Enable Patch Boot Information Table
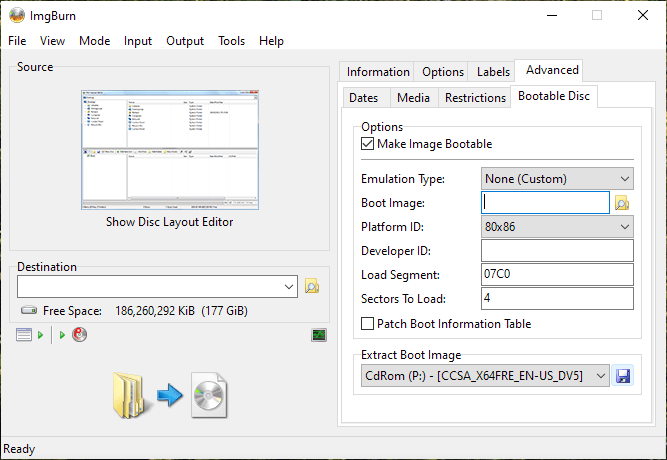 pyautogui.click(x=368, y=324)
